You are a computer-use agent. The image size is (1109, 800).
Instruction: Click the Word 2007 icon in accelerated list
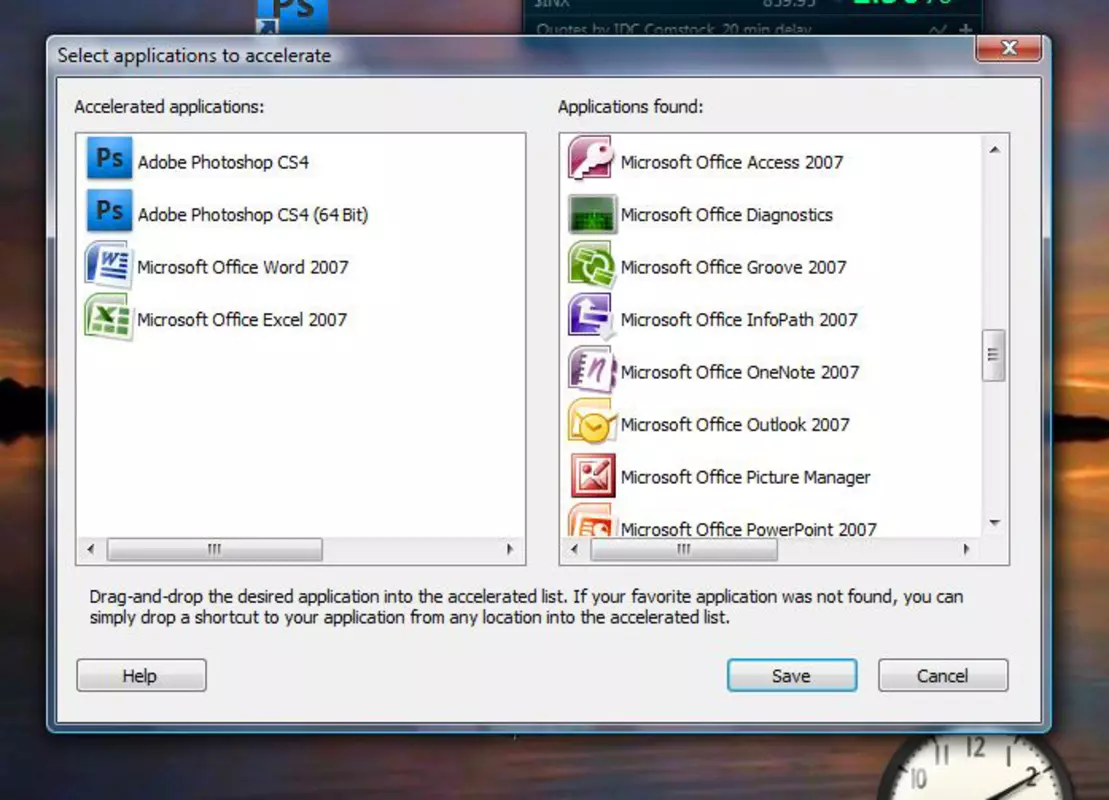[x=108, y=265]
